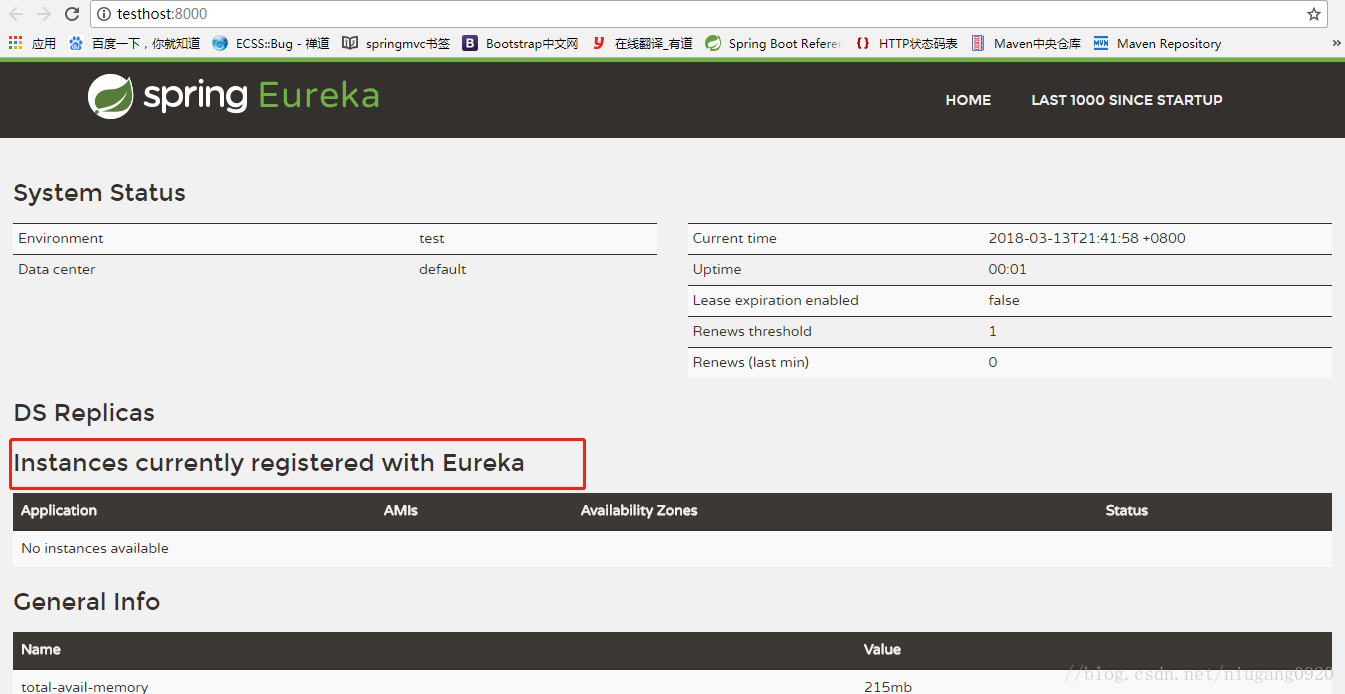Click the total-avail-memory row name
This screenshot has height=694, width=1345.
[85, 686]
